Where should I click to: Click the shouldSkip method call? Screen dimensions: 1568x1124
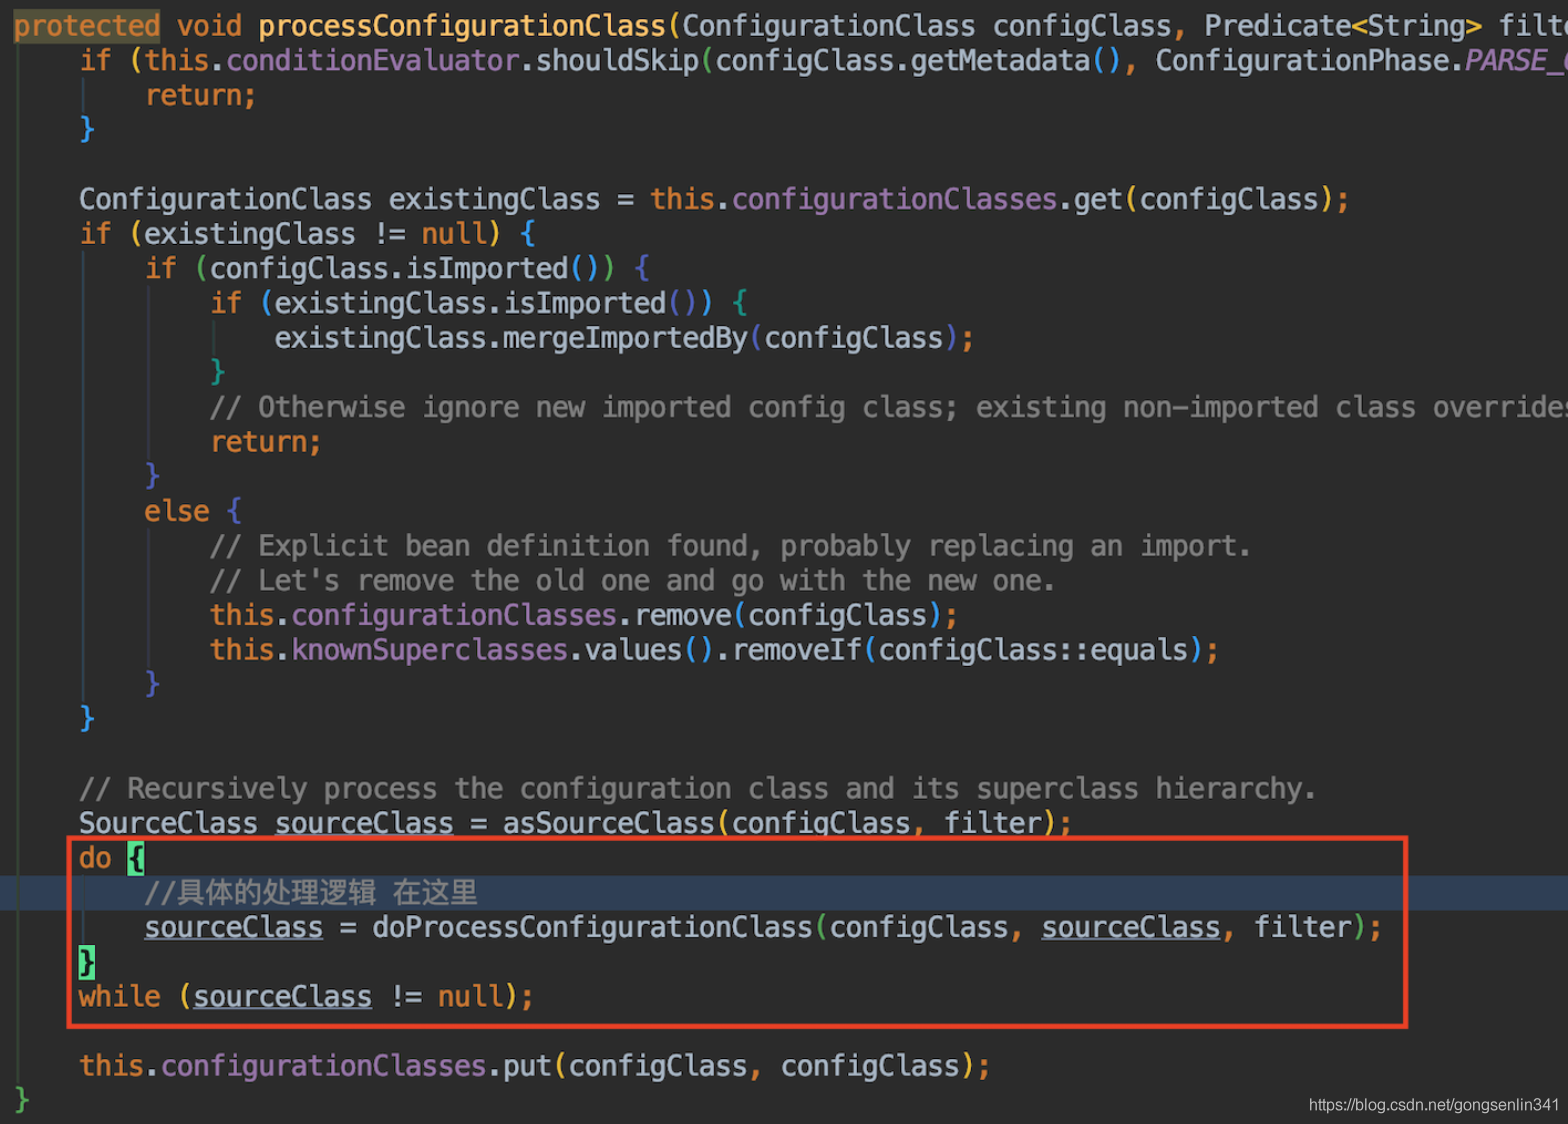click(x=617, y=60)
